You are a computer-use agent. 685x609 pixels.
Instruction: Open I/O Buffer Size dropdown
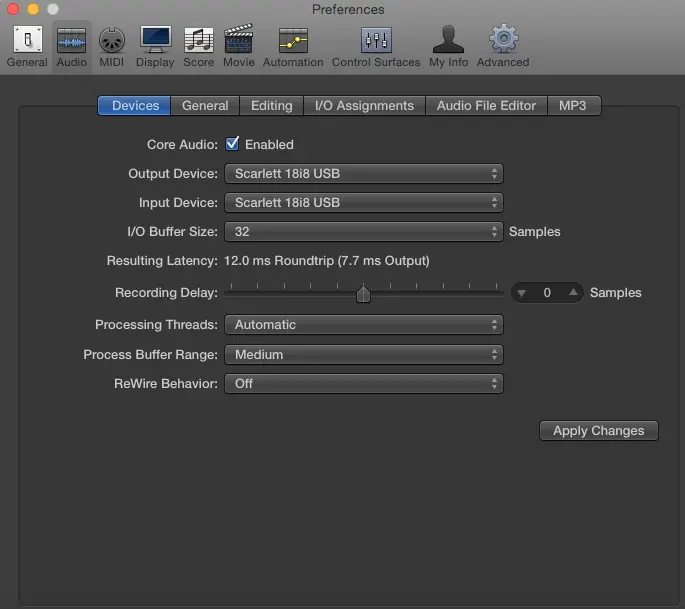click(x=364, y=232)
